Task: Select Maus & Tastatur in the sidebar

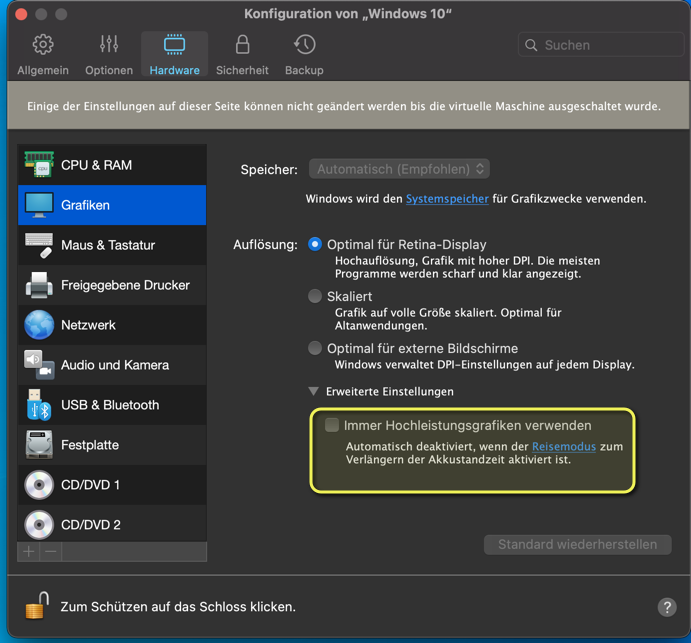Action: pyautogui.click(x=112, y=245)
